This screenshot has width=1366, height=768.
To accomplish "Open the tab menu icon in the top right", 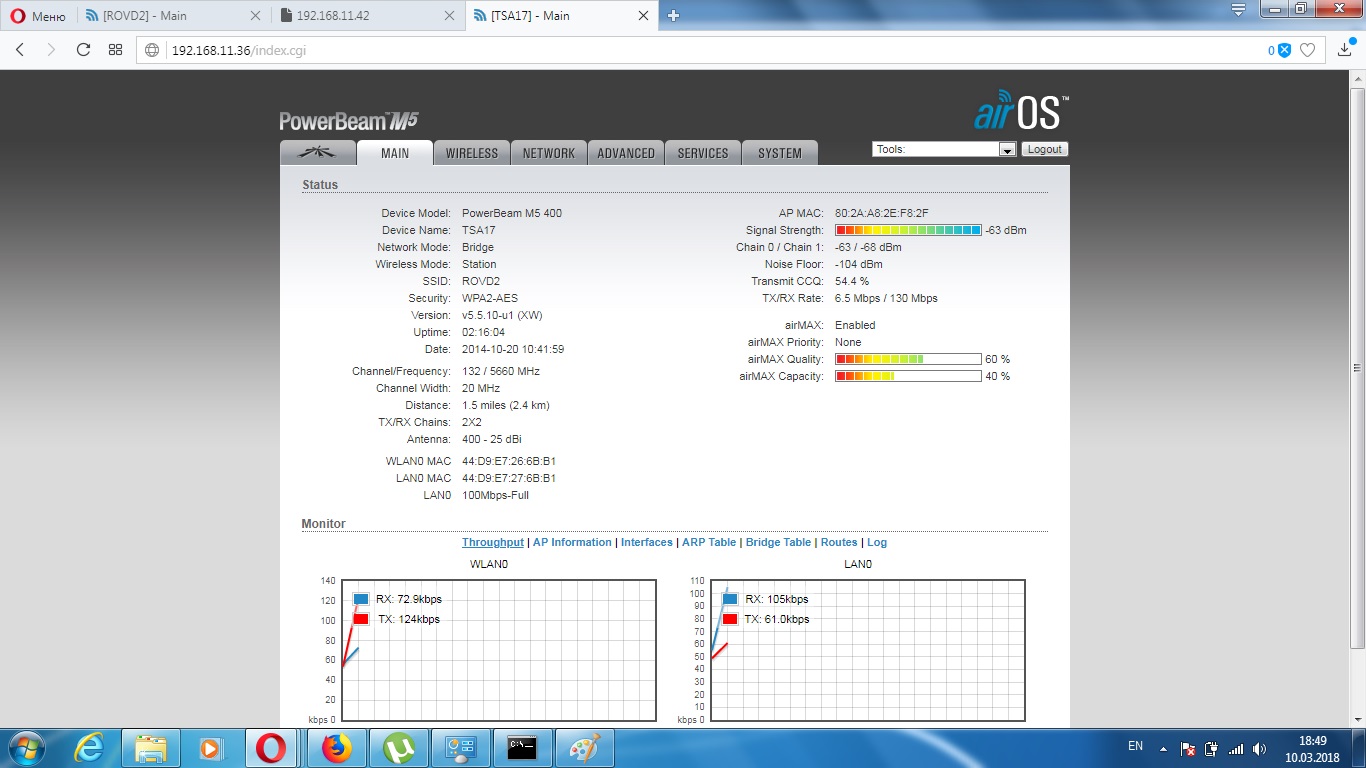I will pyautogui.click(x=1238, y=10).
